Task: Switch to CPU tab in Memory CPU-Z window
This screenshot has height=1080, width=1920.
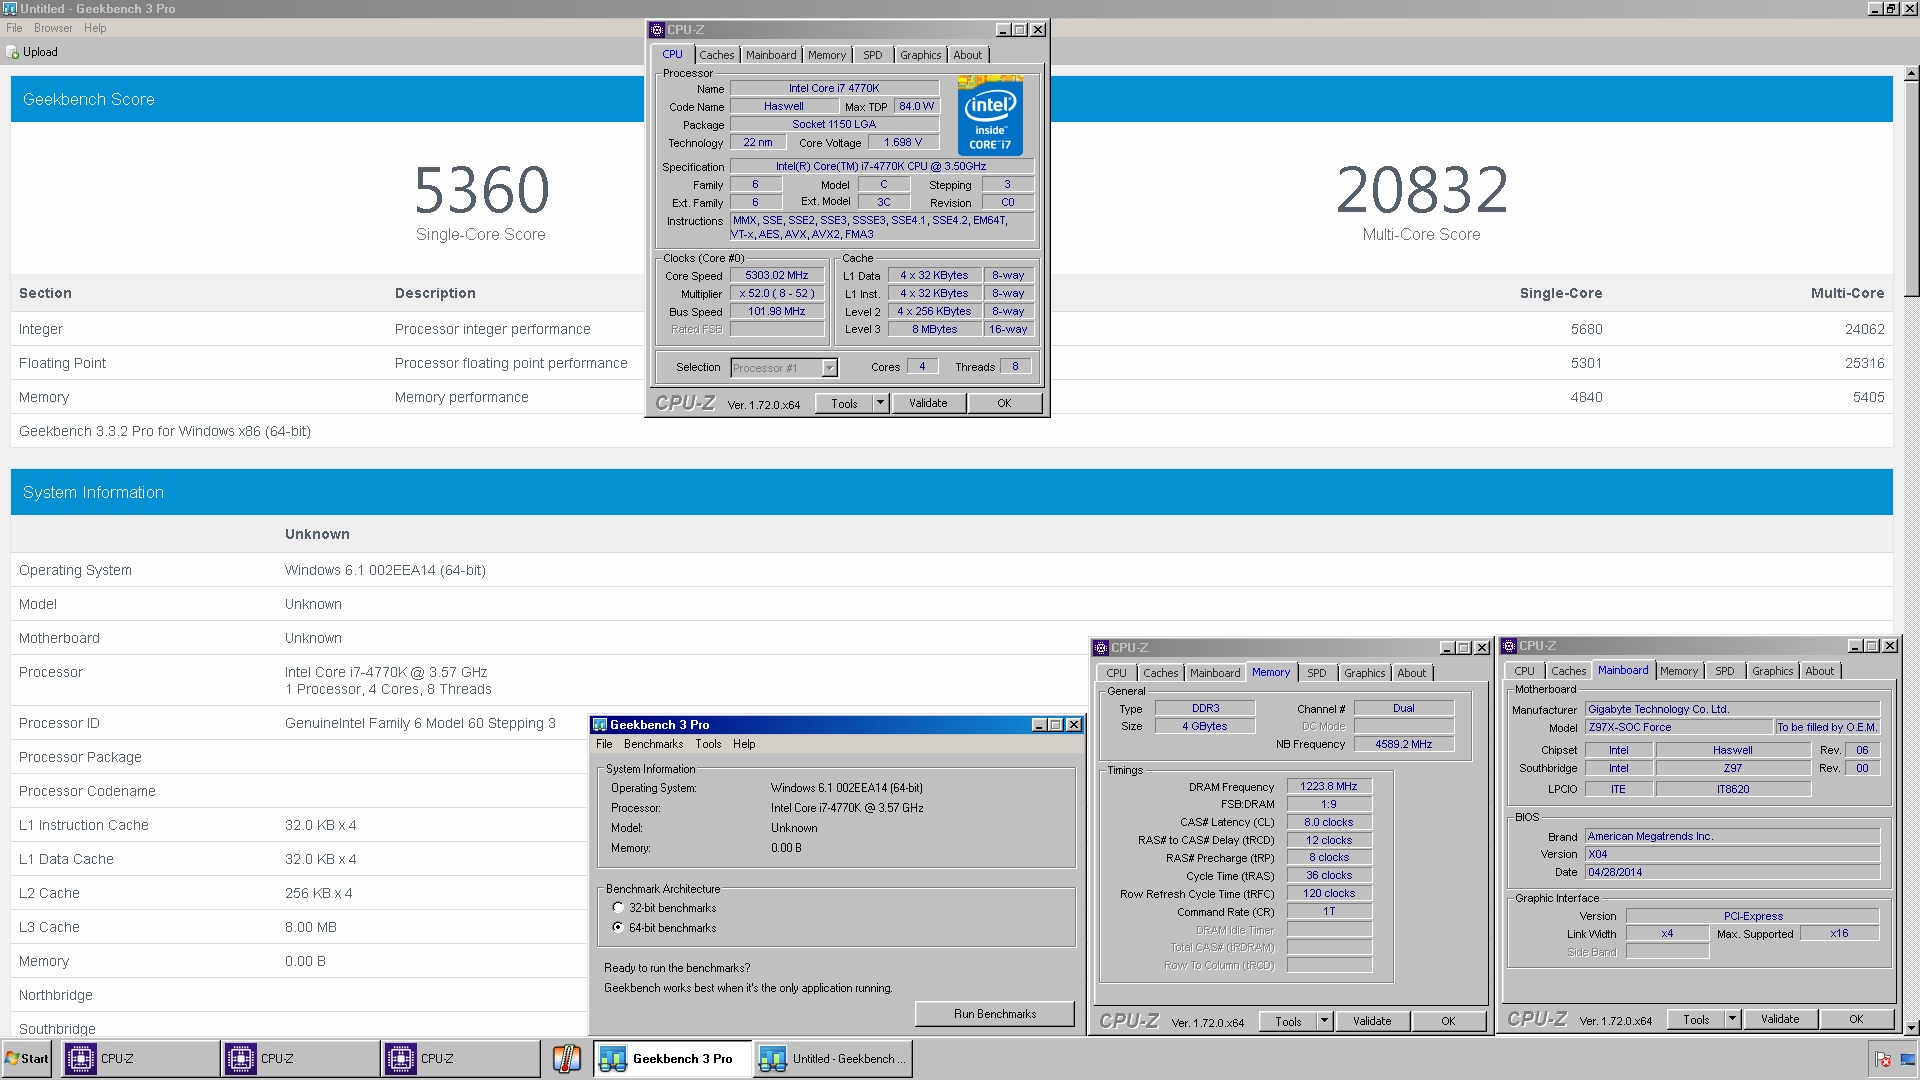Action: [x=1116, y=673]
